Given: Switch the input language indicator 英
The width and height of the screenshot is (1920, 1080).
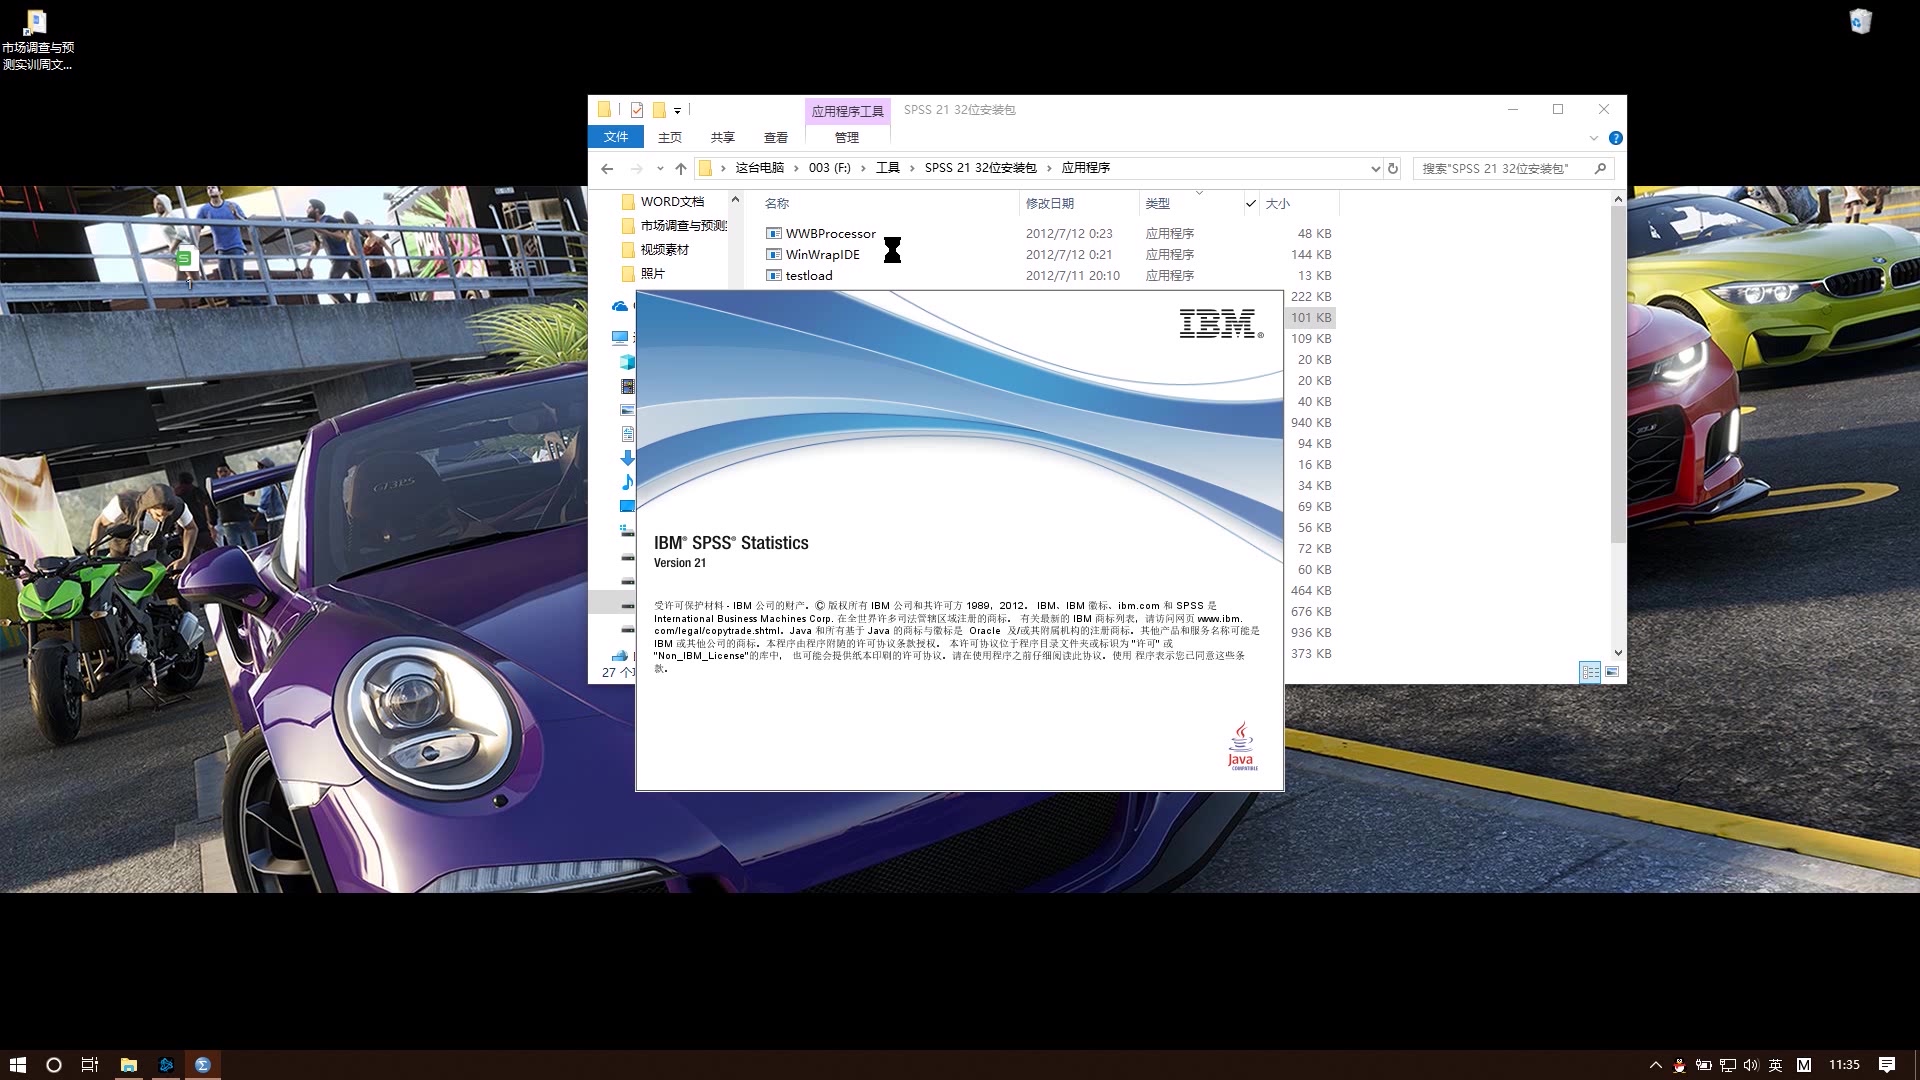Looking at the screenshot, I should [x=1776, y=1066].
